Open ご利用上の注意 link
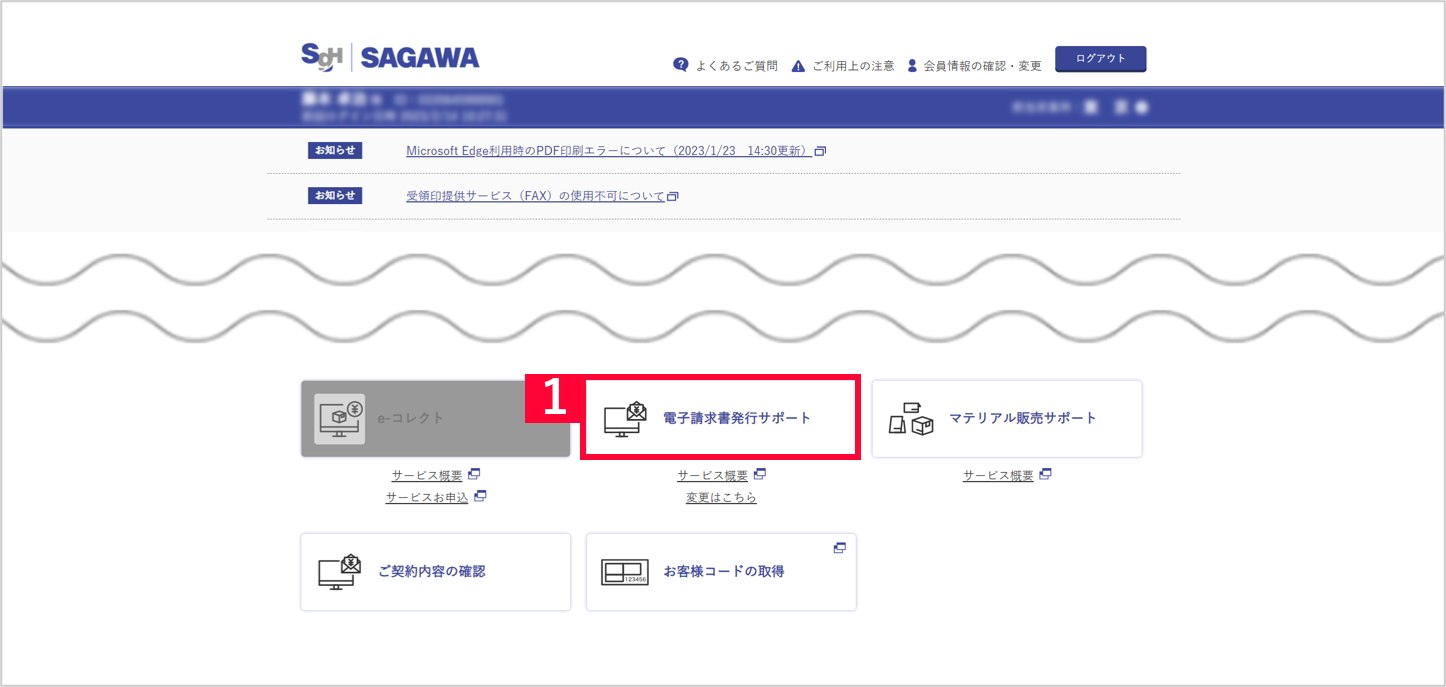Viewport: 1446px width, 687px height. click(x=853, y=66)
